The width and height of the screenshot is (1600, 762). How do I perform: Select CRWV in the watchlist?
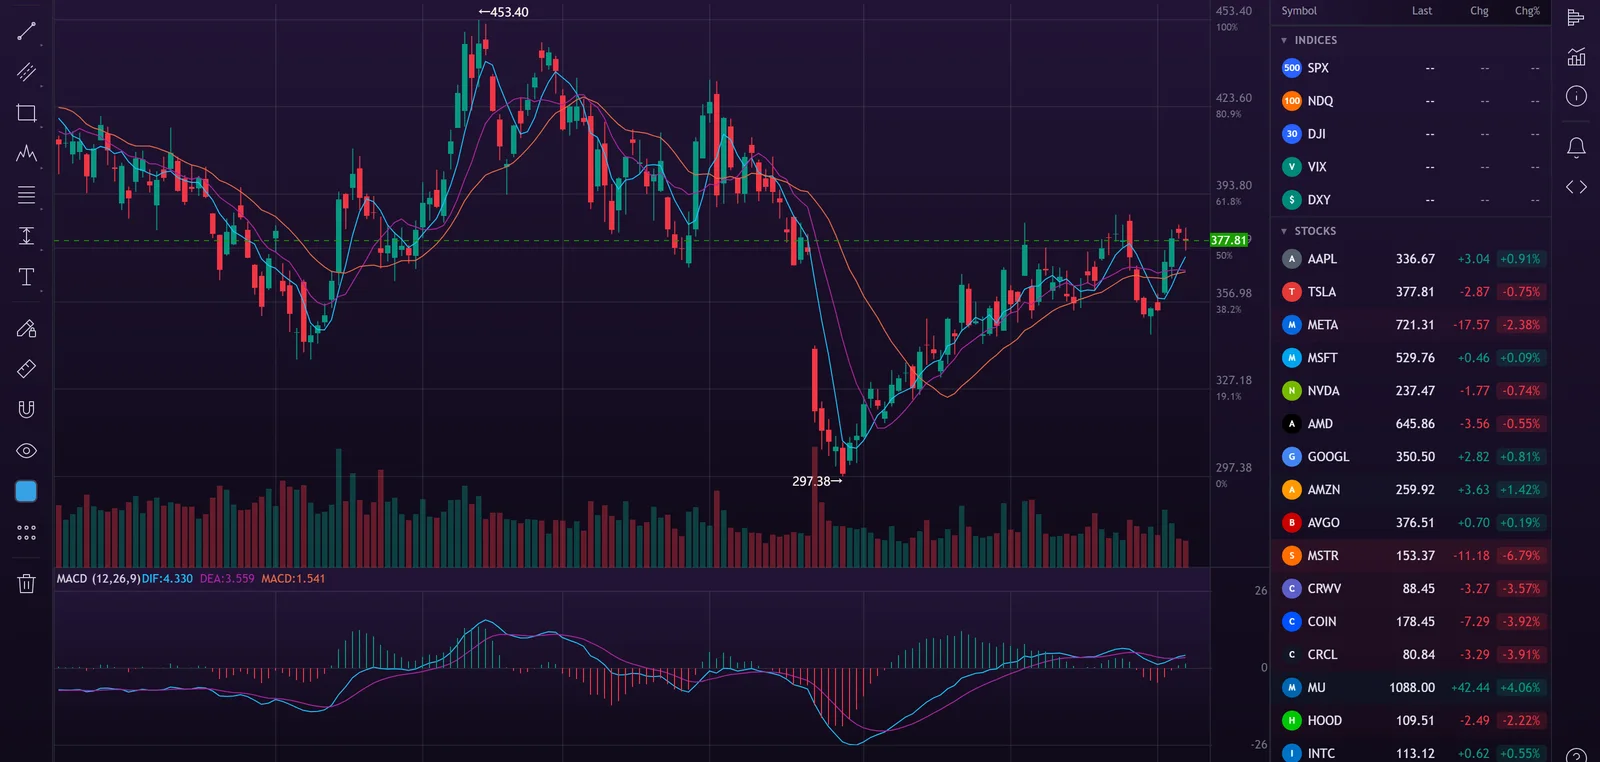tap(1411, 589)
